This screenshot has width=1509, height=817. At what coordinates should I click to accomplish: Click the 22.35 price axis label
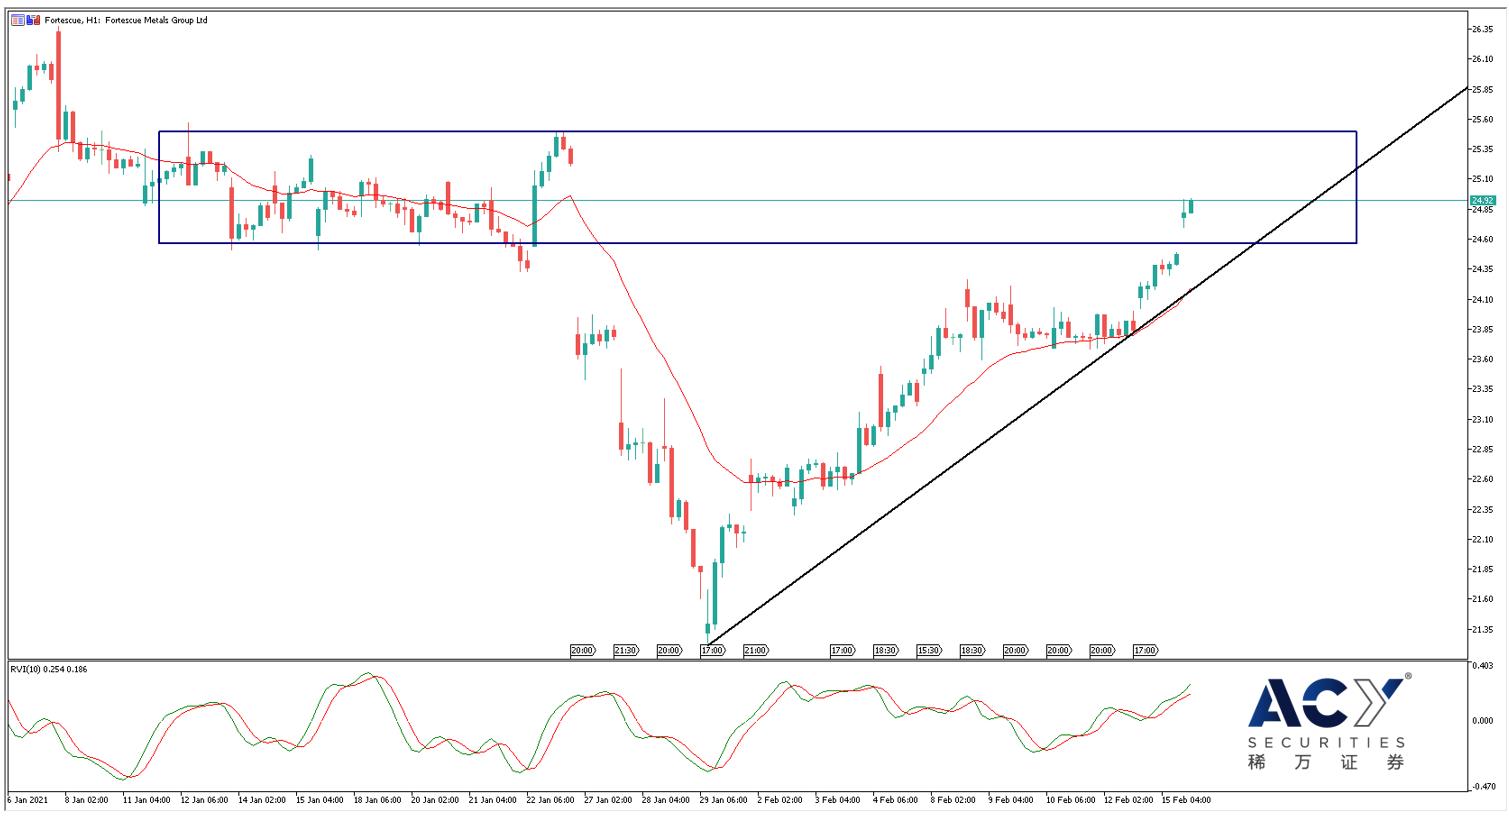click(x=1482, y=509)
